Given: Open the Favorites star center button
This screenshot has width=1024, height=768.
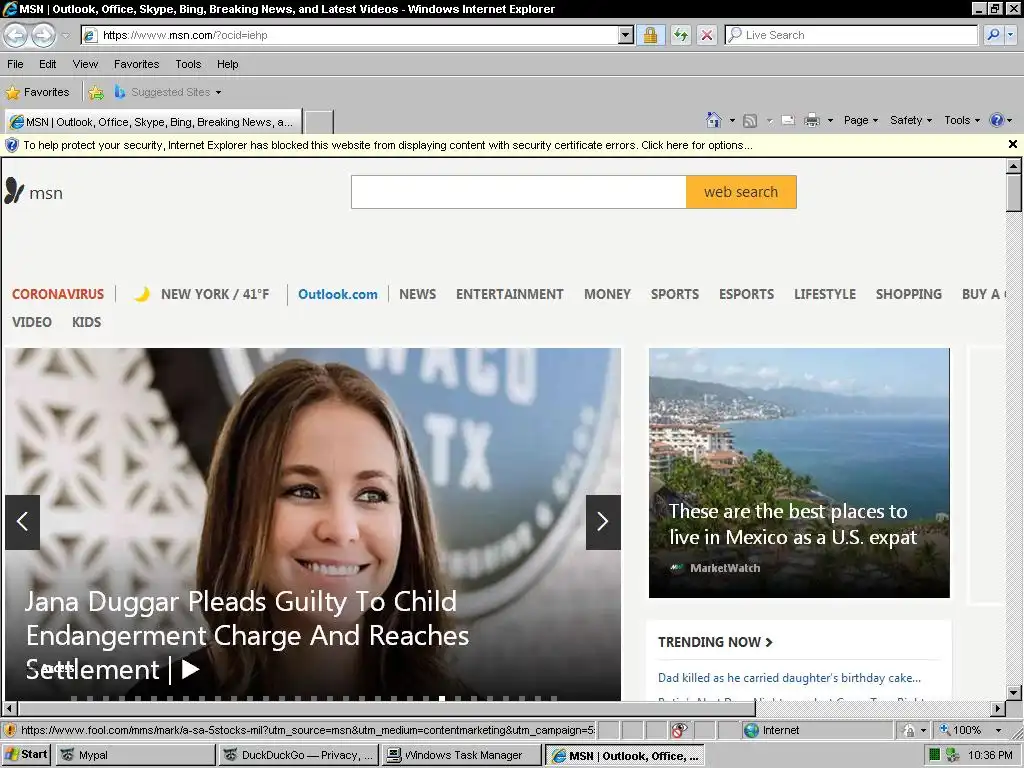Looking at the screenshot, I should point(37,92).
